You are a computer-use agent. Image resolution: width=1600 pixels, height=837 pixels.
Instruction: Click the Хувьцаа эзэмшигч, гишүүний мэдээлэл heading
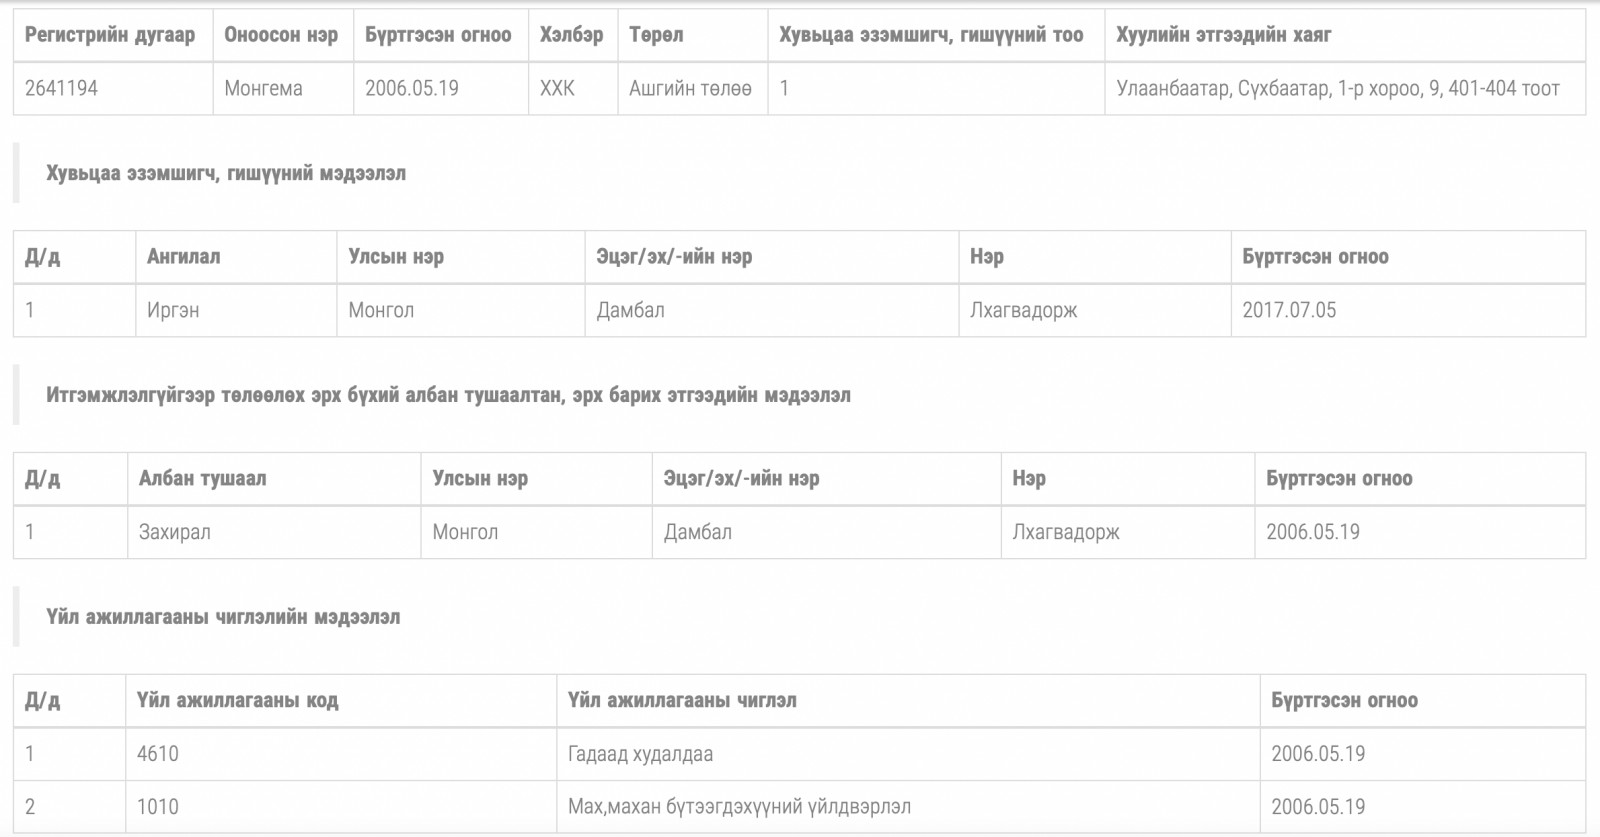point(226,174)
